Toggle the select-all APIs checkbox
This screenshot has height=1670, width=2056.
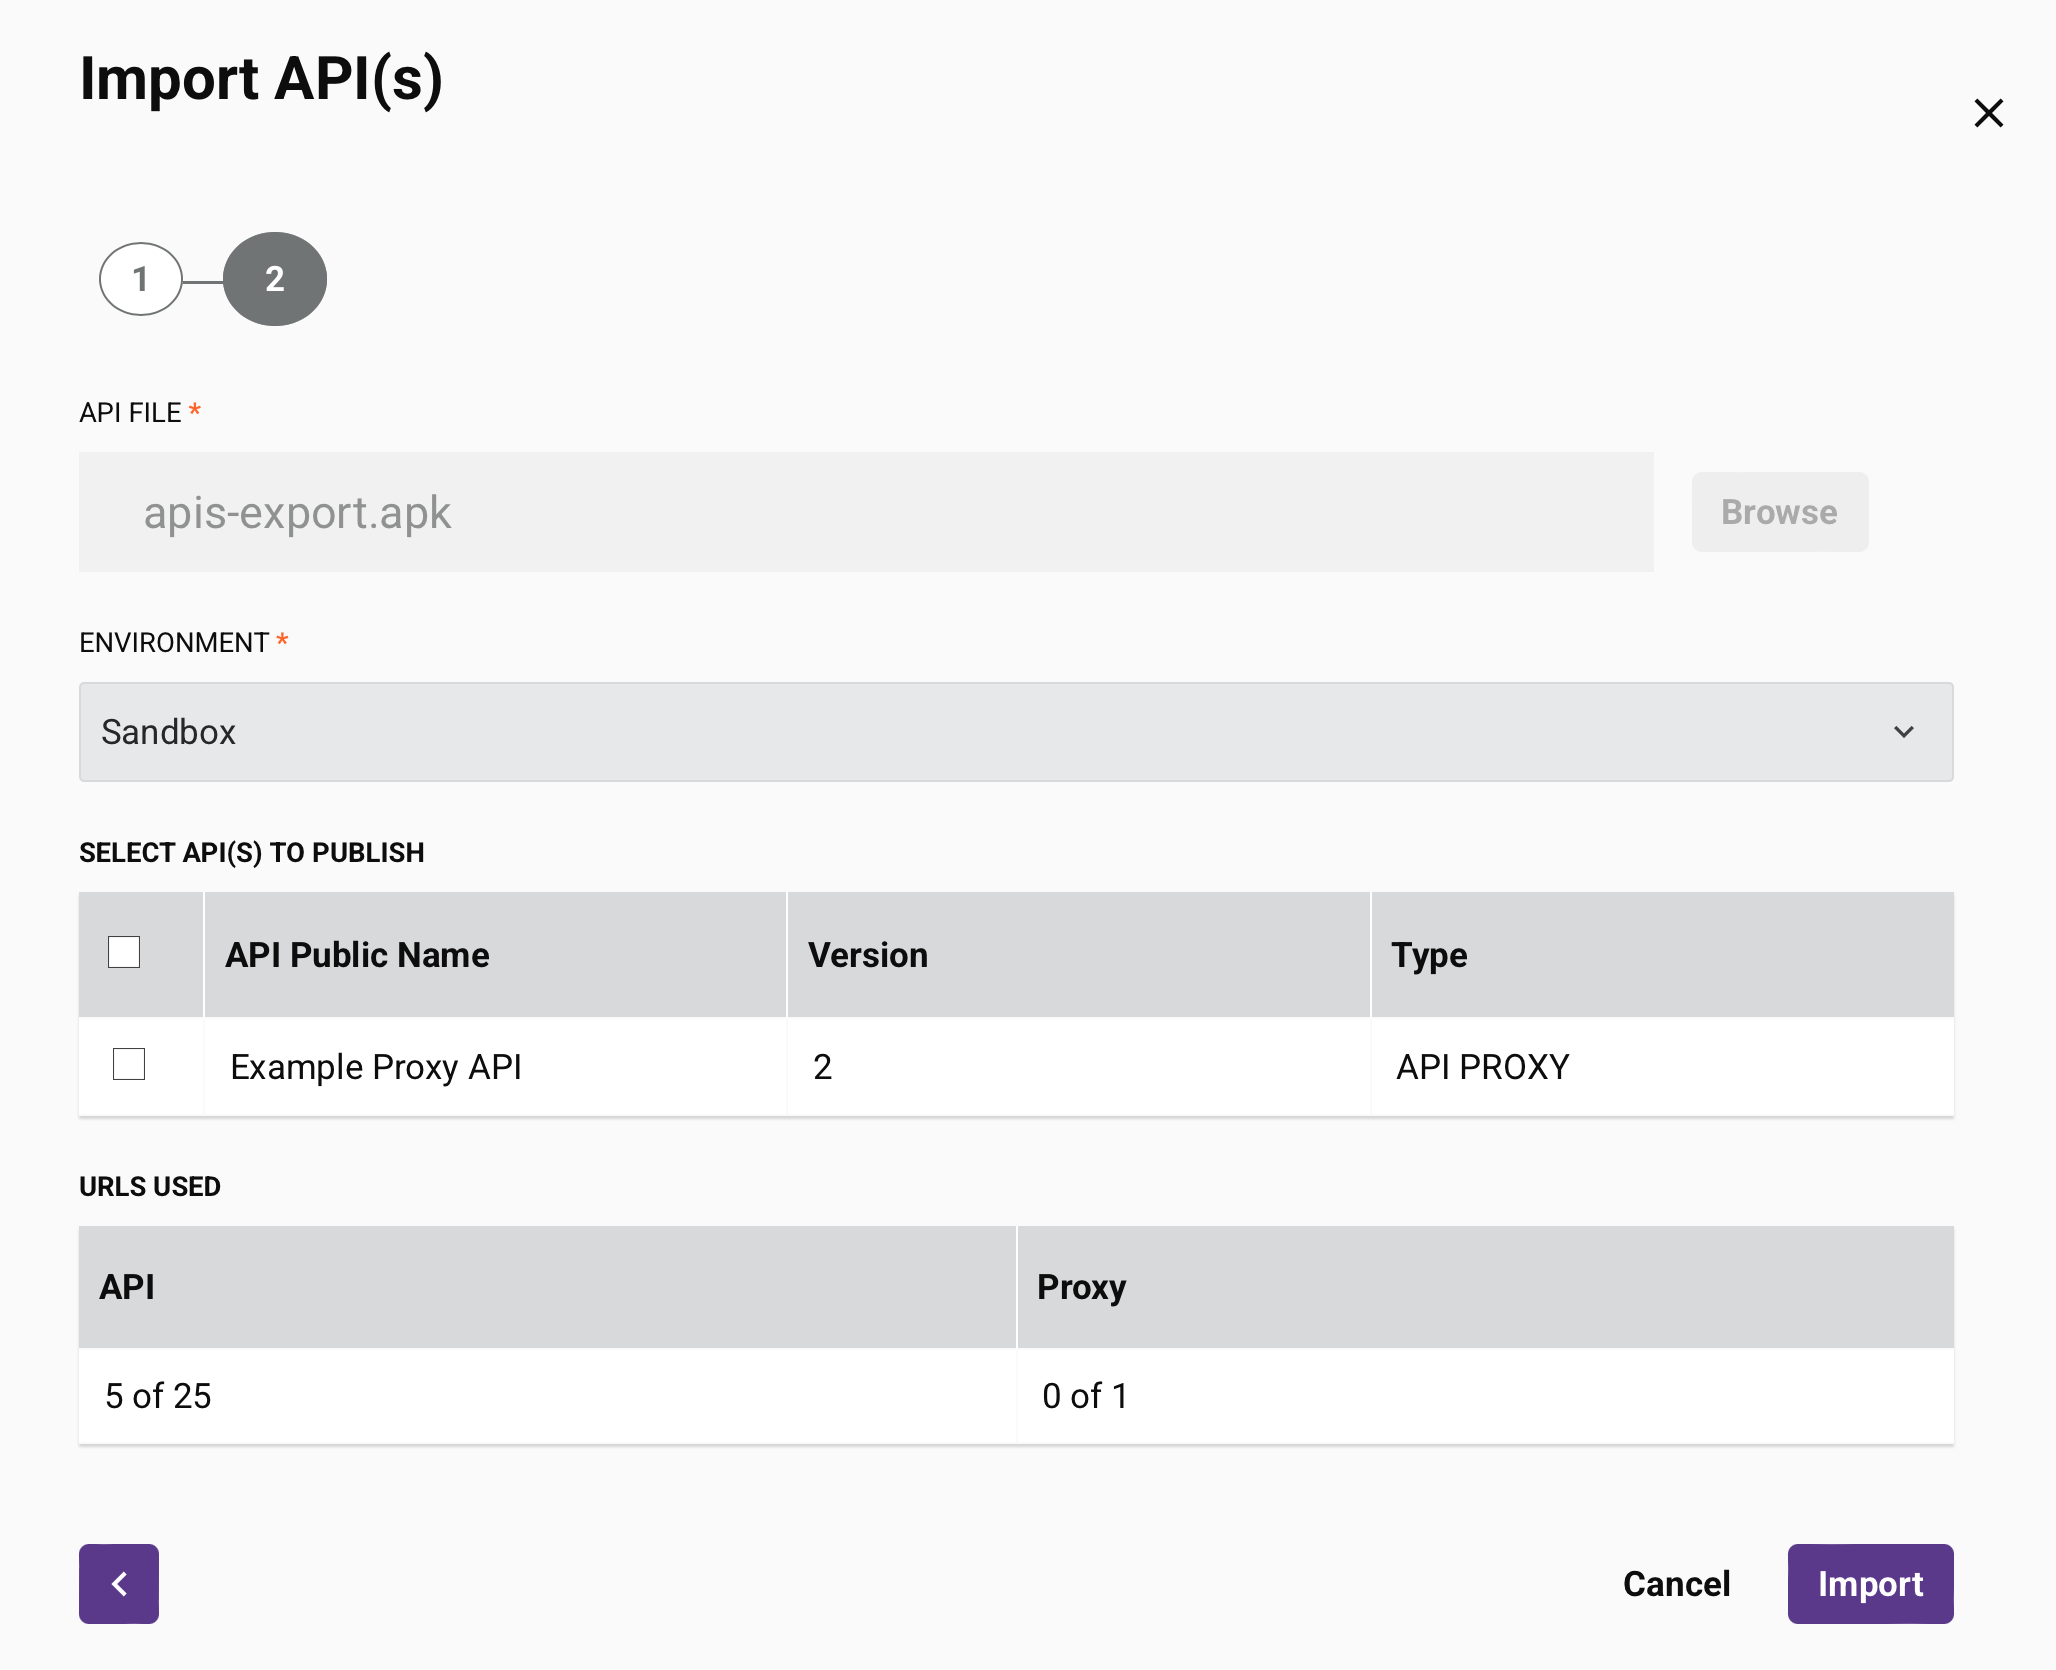pyautogui.click(x=124, y=954)
